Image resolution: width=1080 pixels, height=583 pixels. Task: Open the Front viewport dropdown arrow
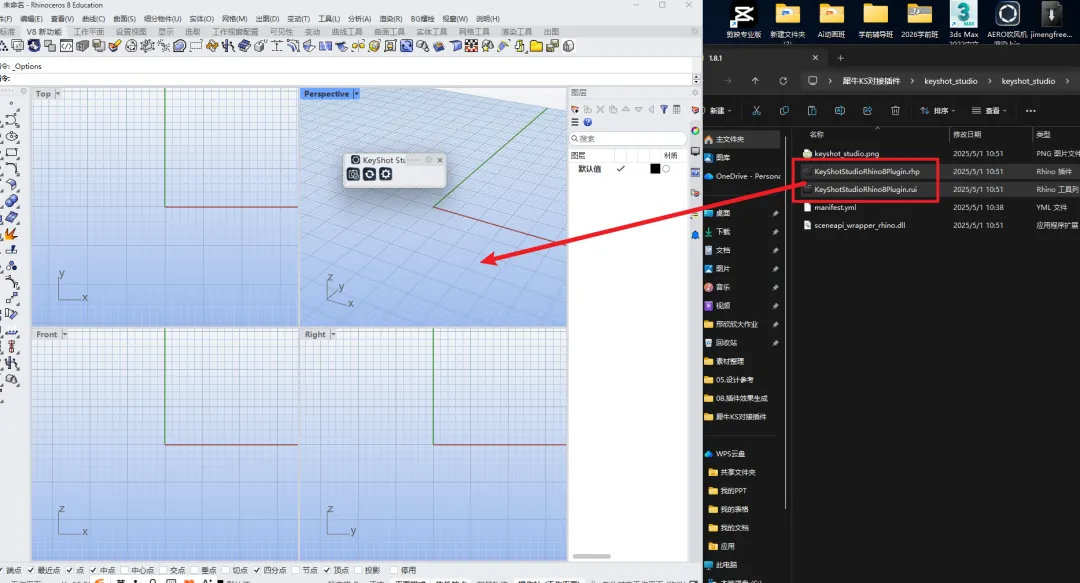pos(65,334)
